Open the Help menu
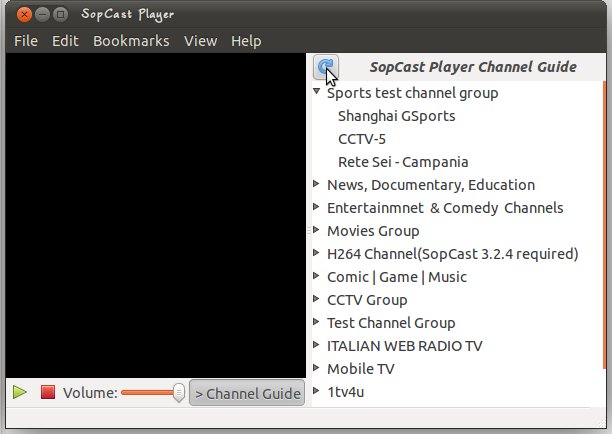612x434 pixels. click(x=246, y=41)
